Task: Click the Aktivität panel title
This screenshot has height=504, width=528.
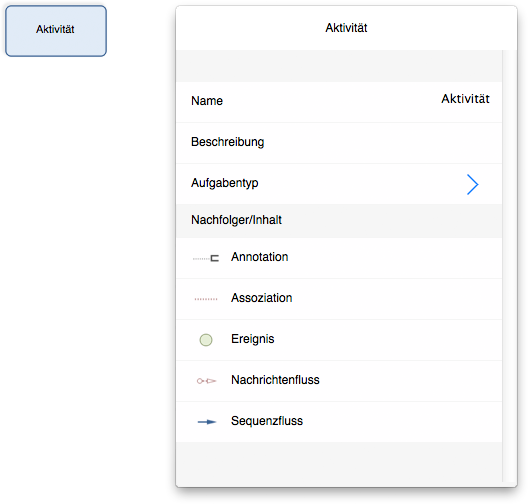Action: pos(346,28)
